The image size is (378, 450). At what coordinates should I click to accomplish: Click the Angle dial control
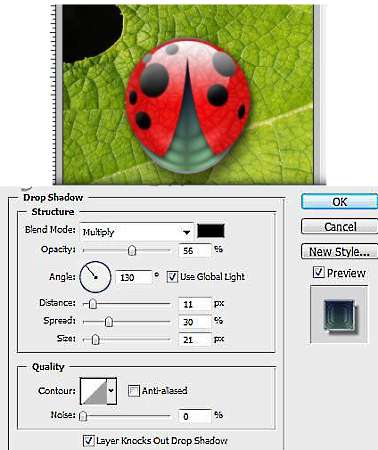pos(95,277)
